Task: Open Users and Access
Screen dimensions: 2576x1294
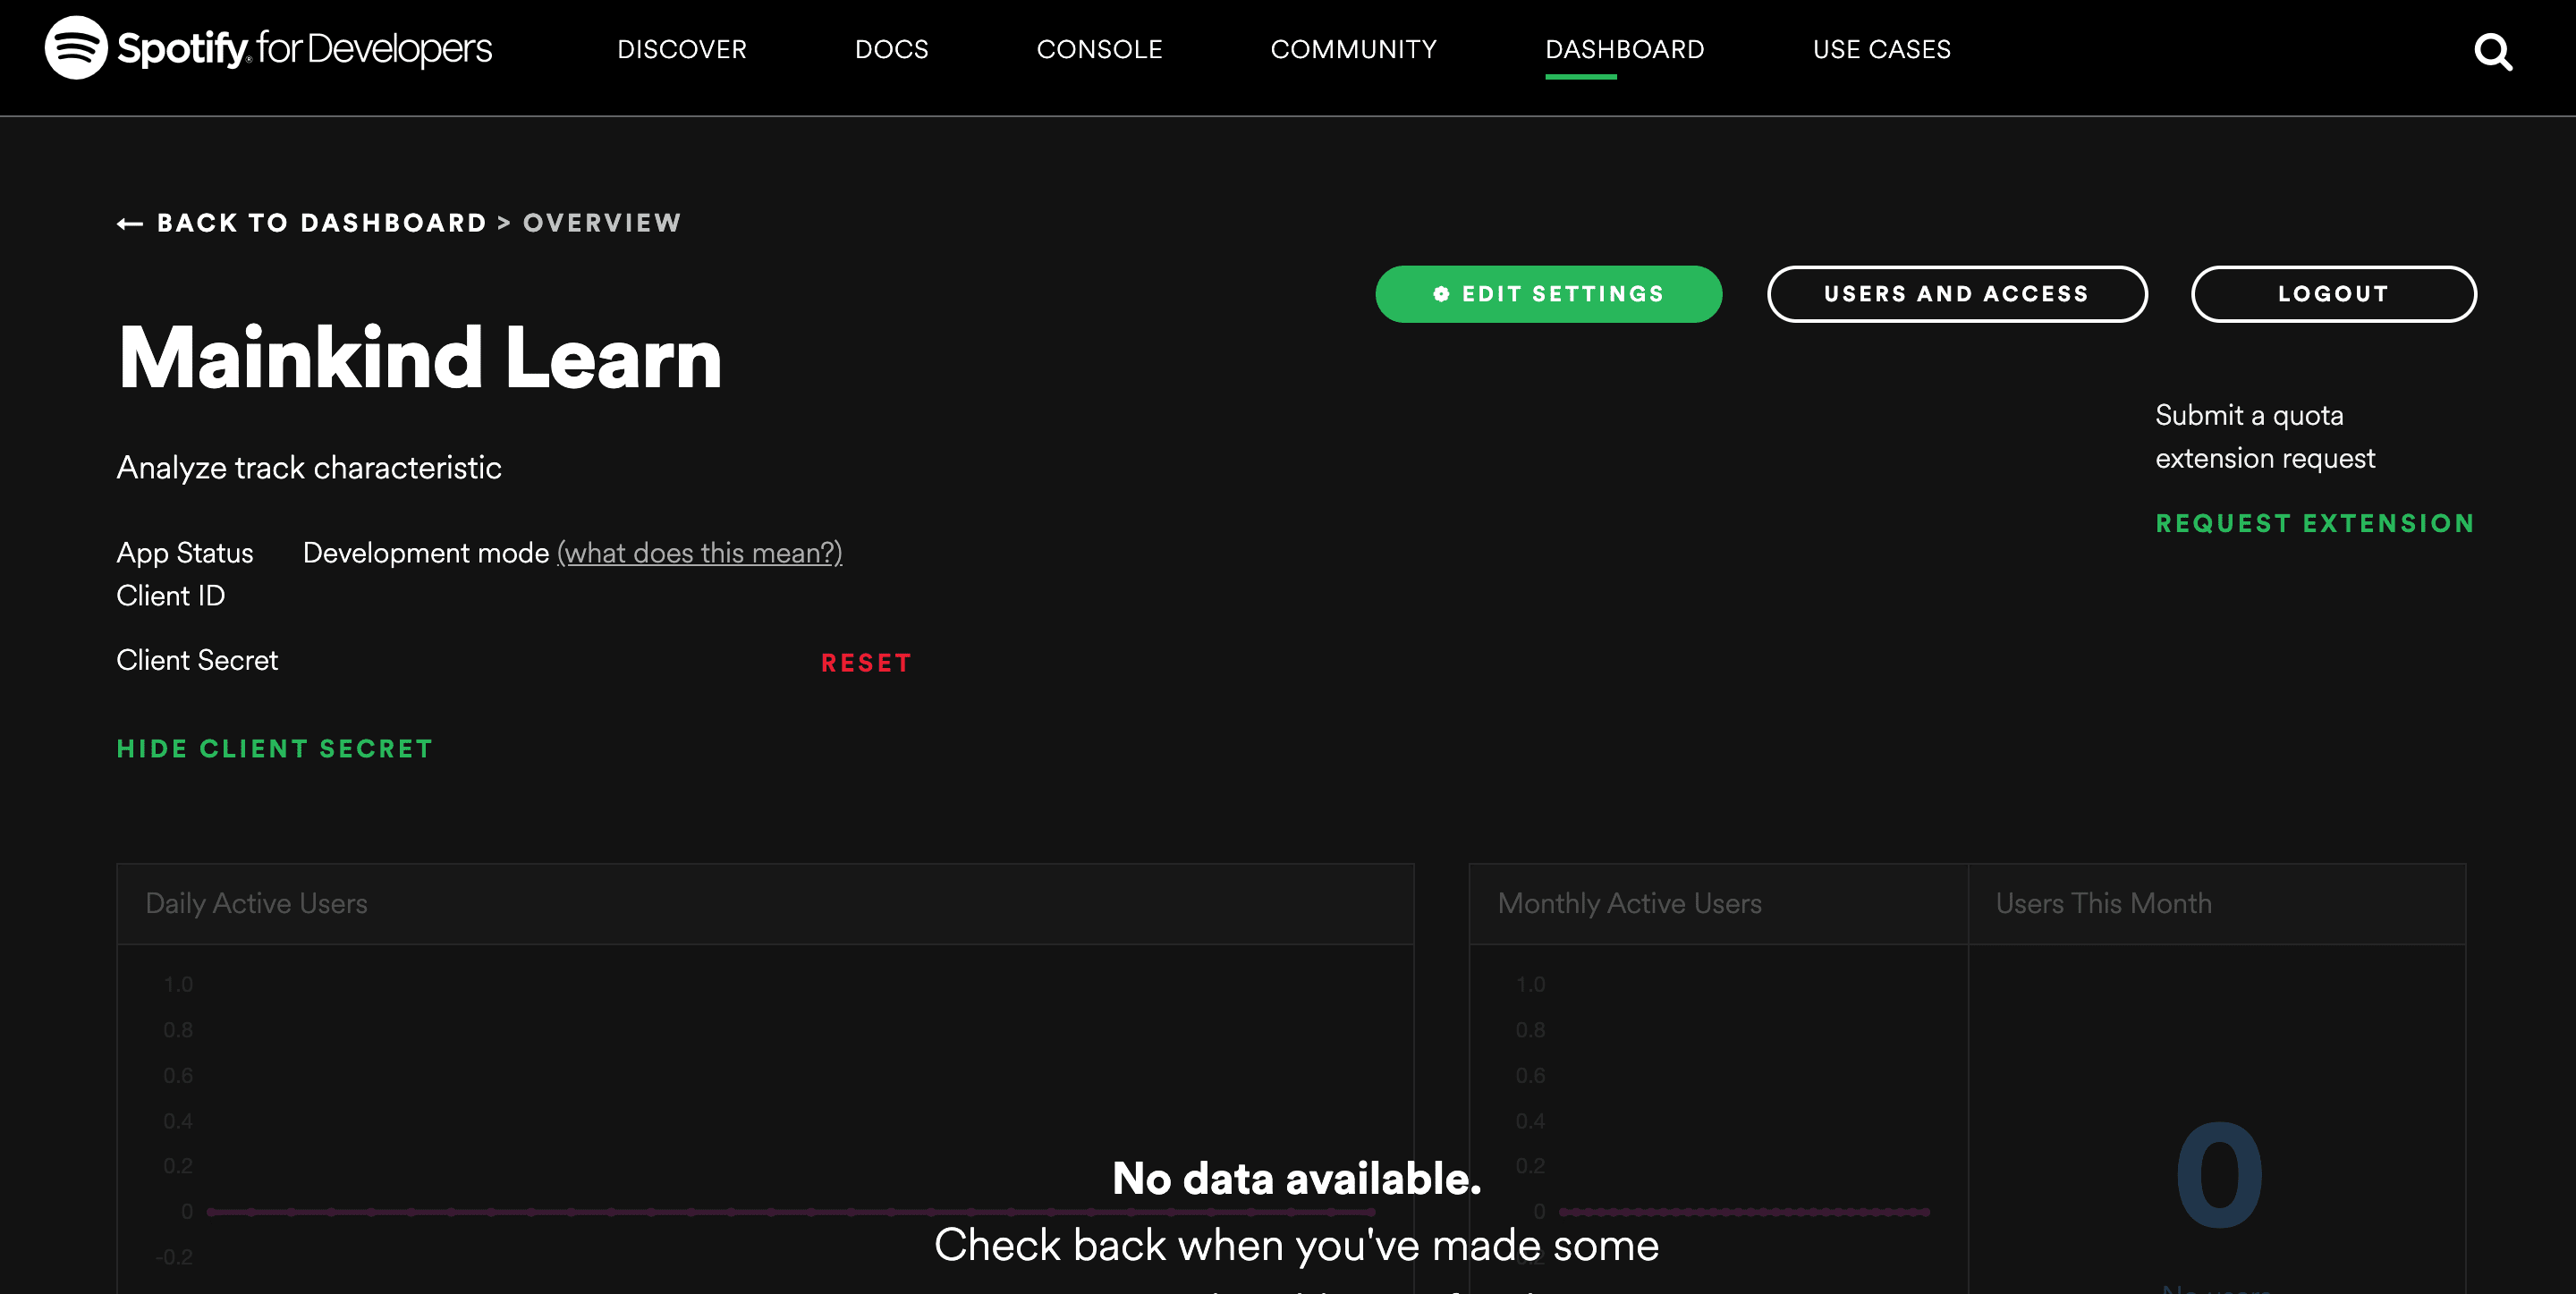Action: tap(1957, 294)
